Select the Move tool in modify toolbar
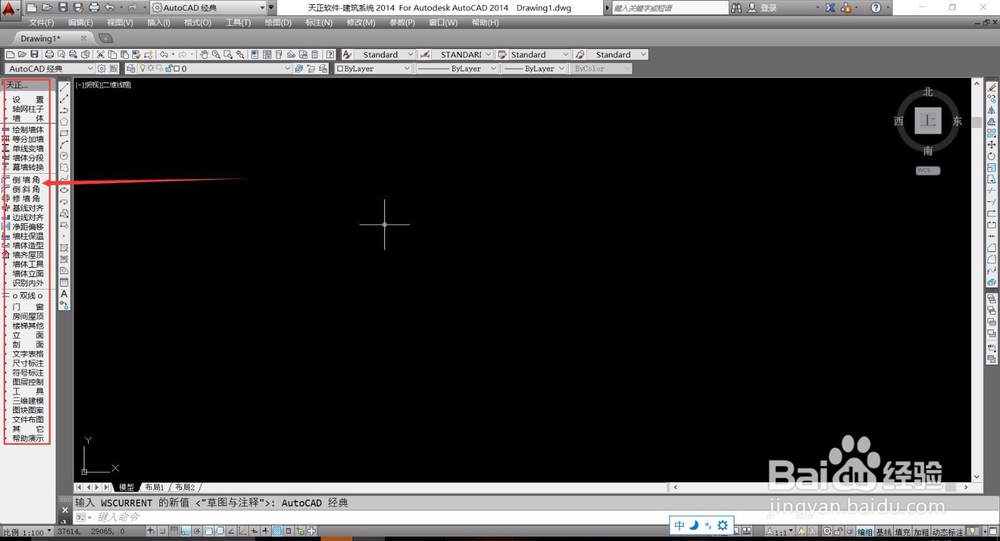 point(992,145)
